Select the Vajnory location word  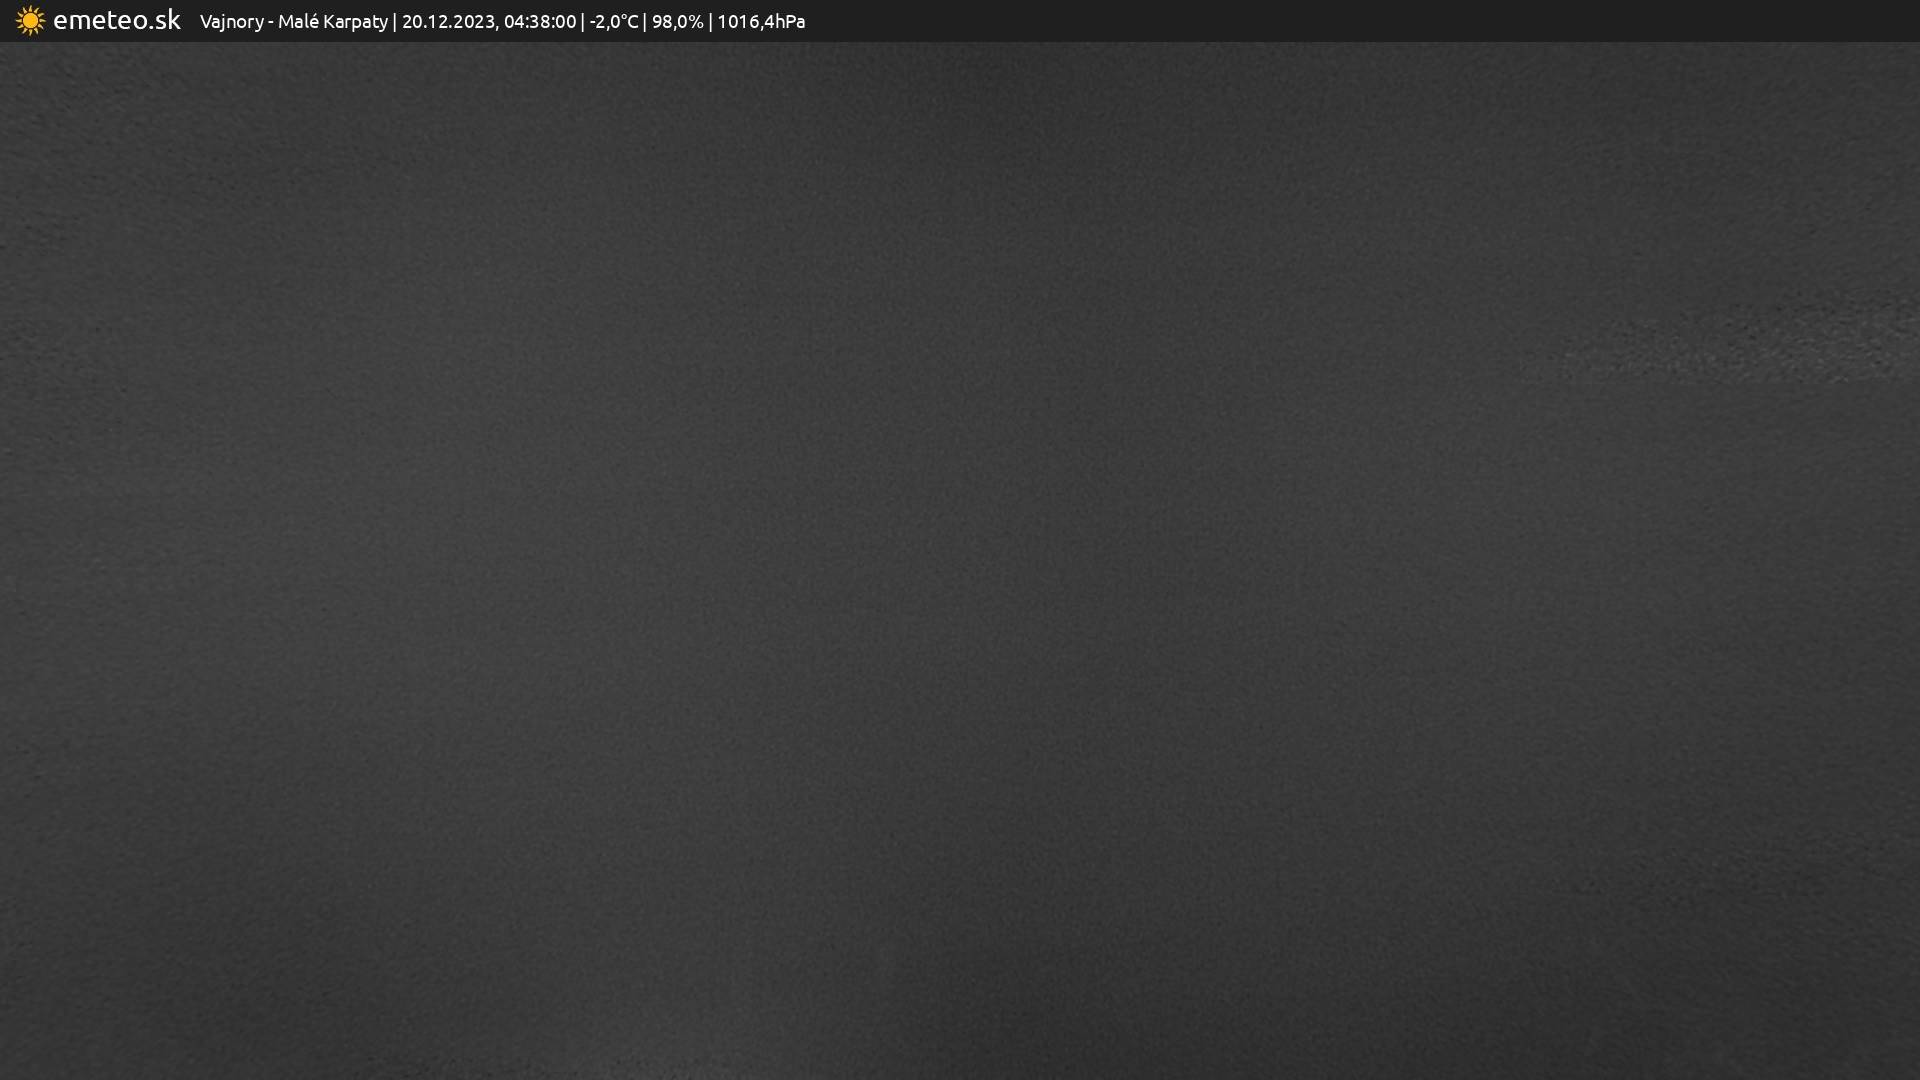pos(231,22)
